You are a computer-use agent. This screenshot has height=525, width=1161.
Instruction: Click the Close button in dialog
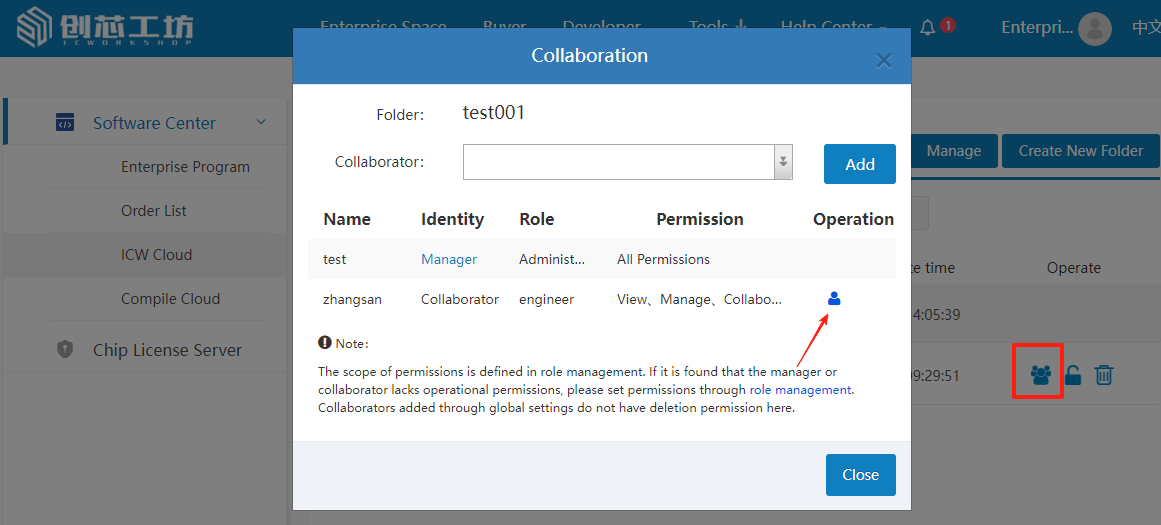[x=860, y=475]
